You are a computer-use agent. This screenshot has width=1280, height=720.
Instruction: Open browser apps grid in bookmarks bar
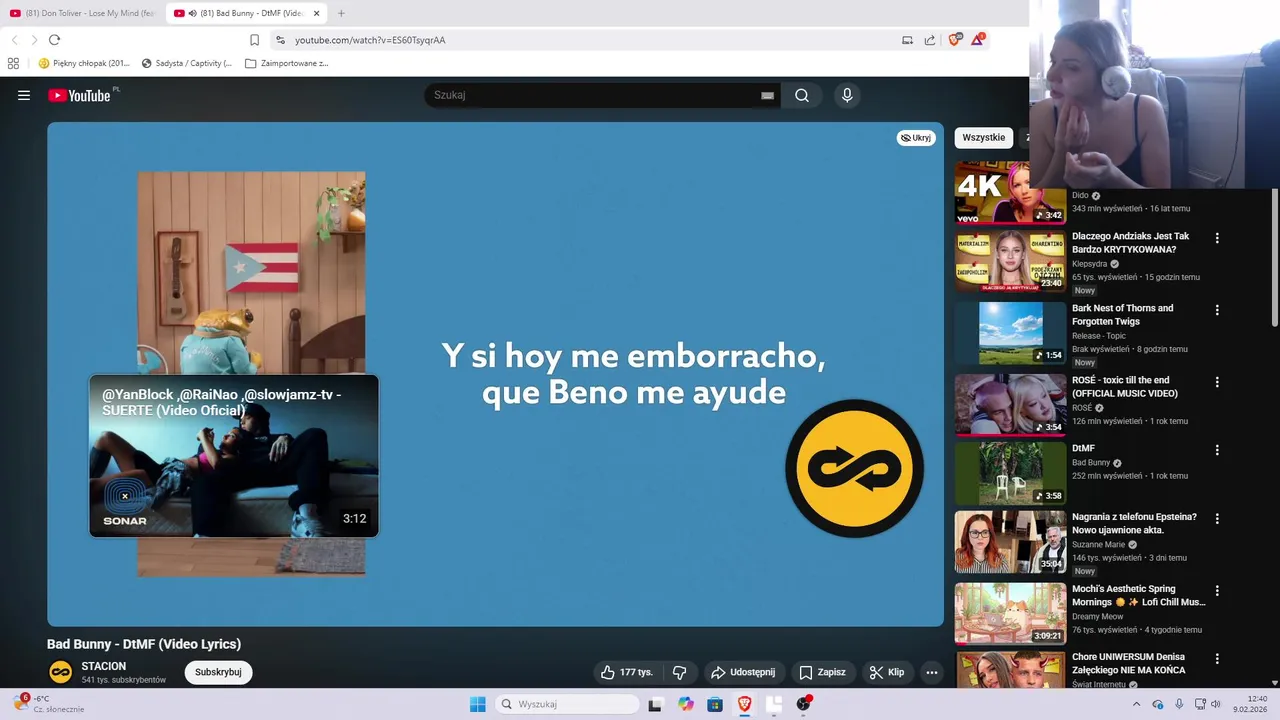point(13,63)
